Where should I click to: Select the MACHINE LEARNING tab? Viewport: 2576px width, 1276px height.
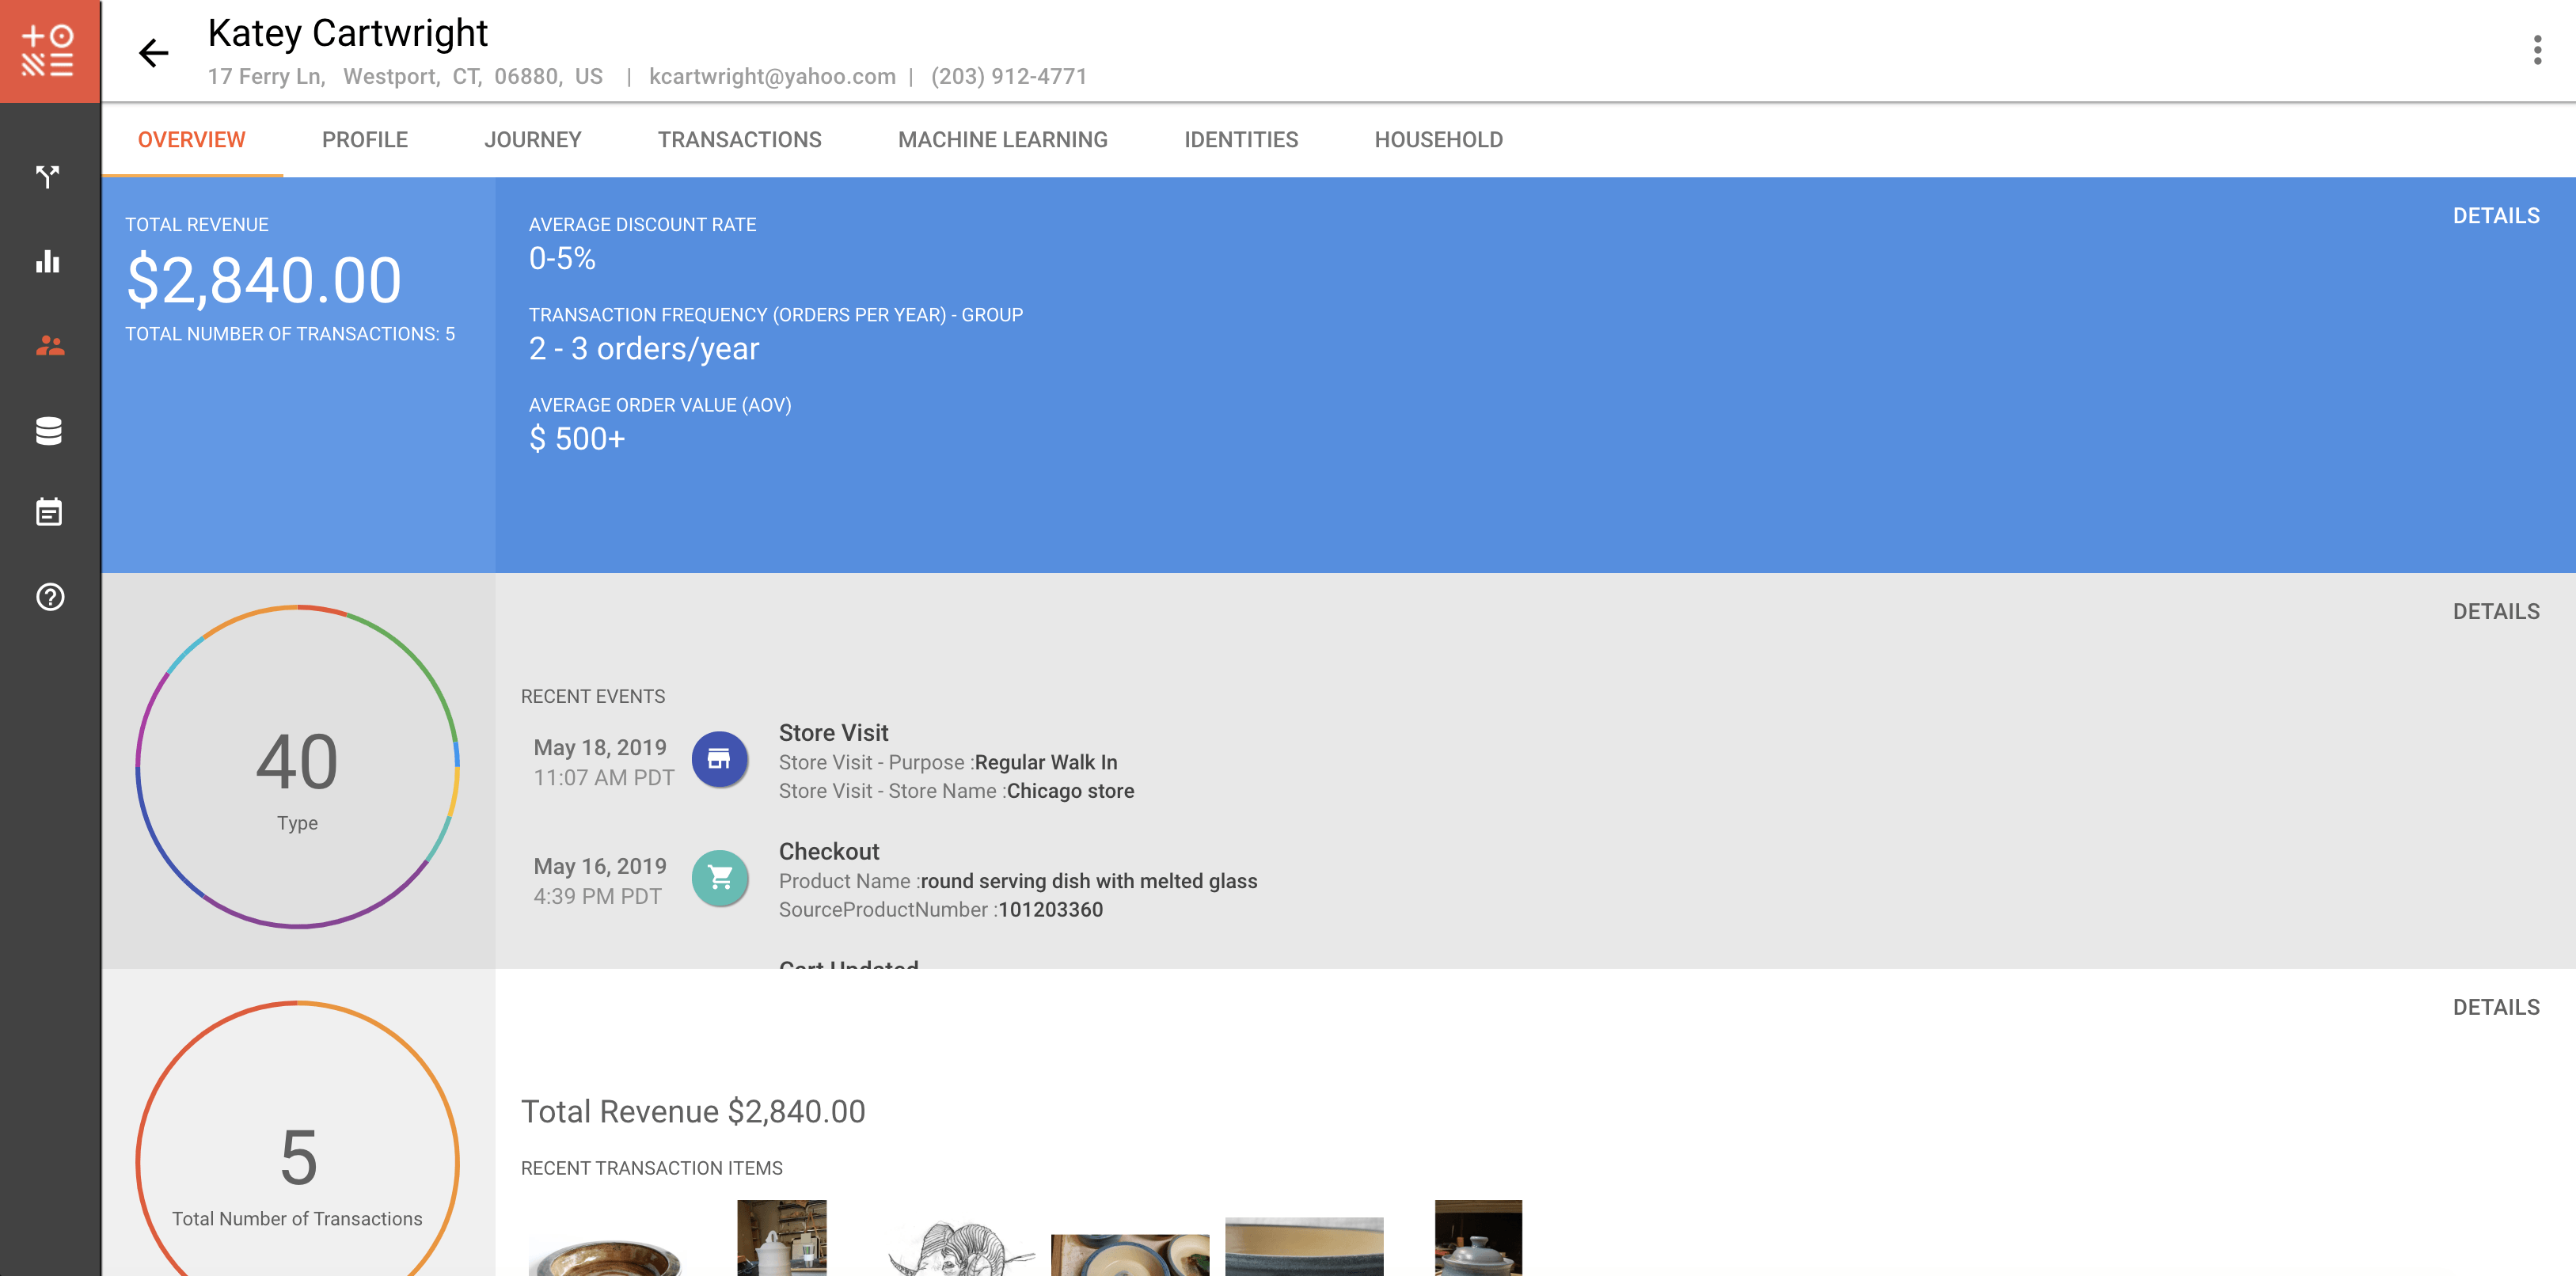(1002, 139)
